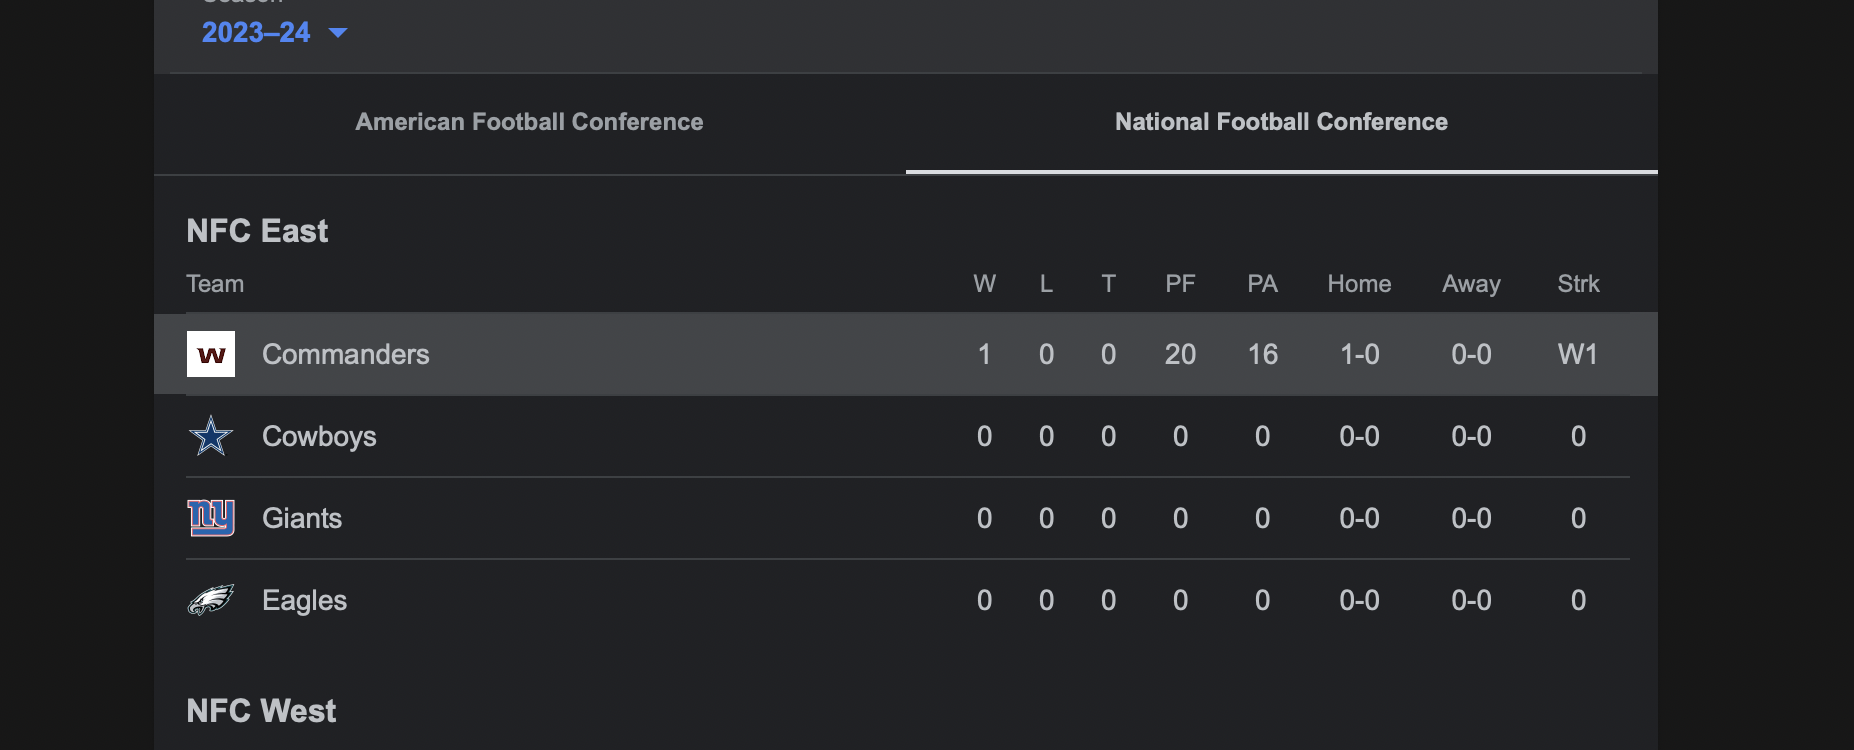
Task: Open the 2023–24 season dropdown
Action: pos(257,32)
